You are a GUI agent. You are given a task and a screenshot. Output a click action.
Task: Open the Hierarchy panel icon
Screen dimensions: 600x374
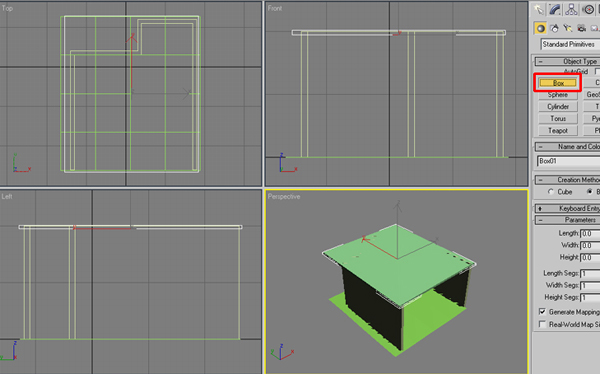coord(571,9)
